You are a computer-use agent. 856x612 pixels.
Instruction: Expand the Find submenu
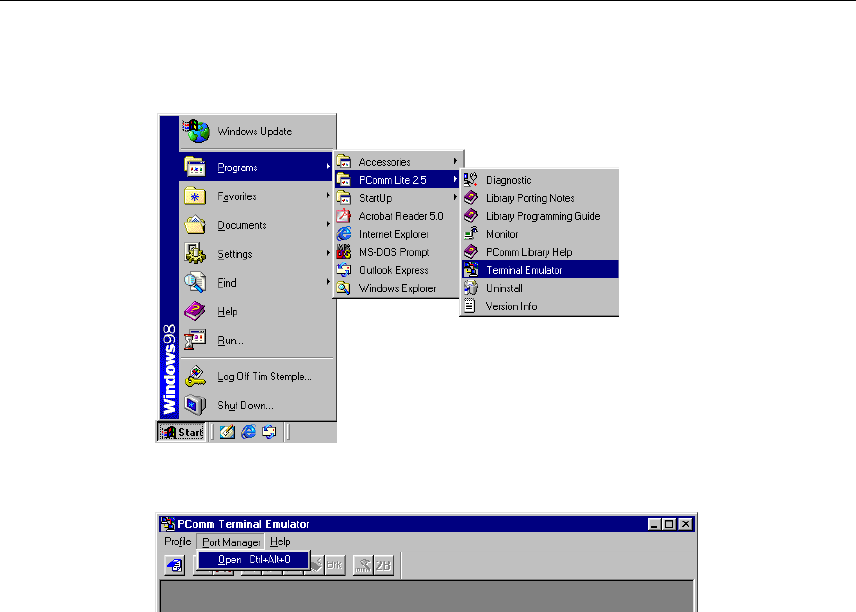[x=257, y=283]
